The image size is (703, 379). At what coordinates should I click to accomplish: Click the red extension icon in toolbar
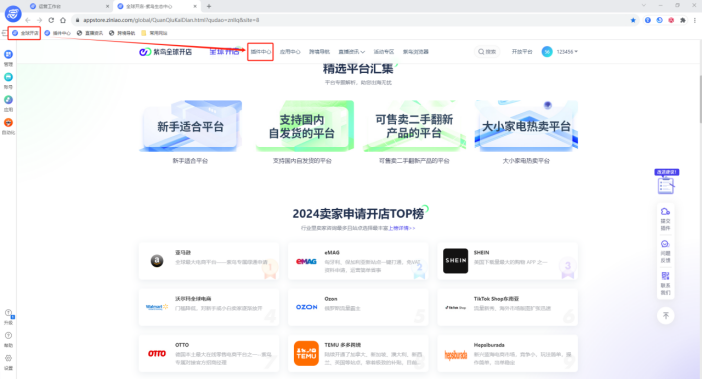(671, 20)
